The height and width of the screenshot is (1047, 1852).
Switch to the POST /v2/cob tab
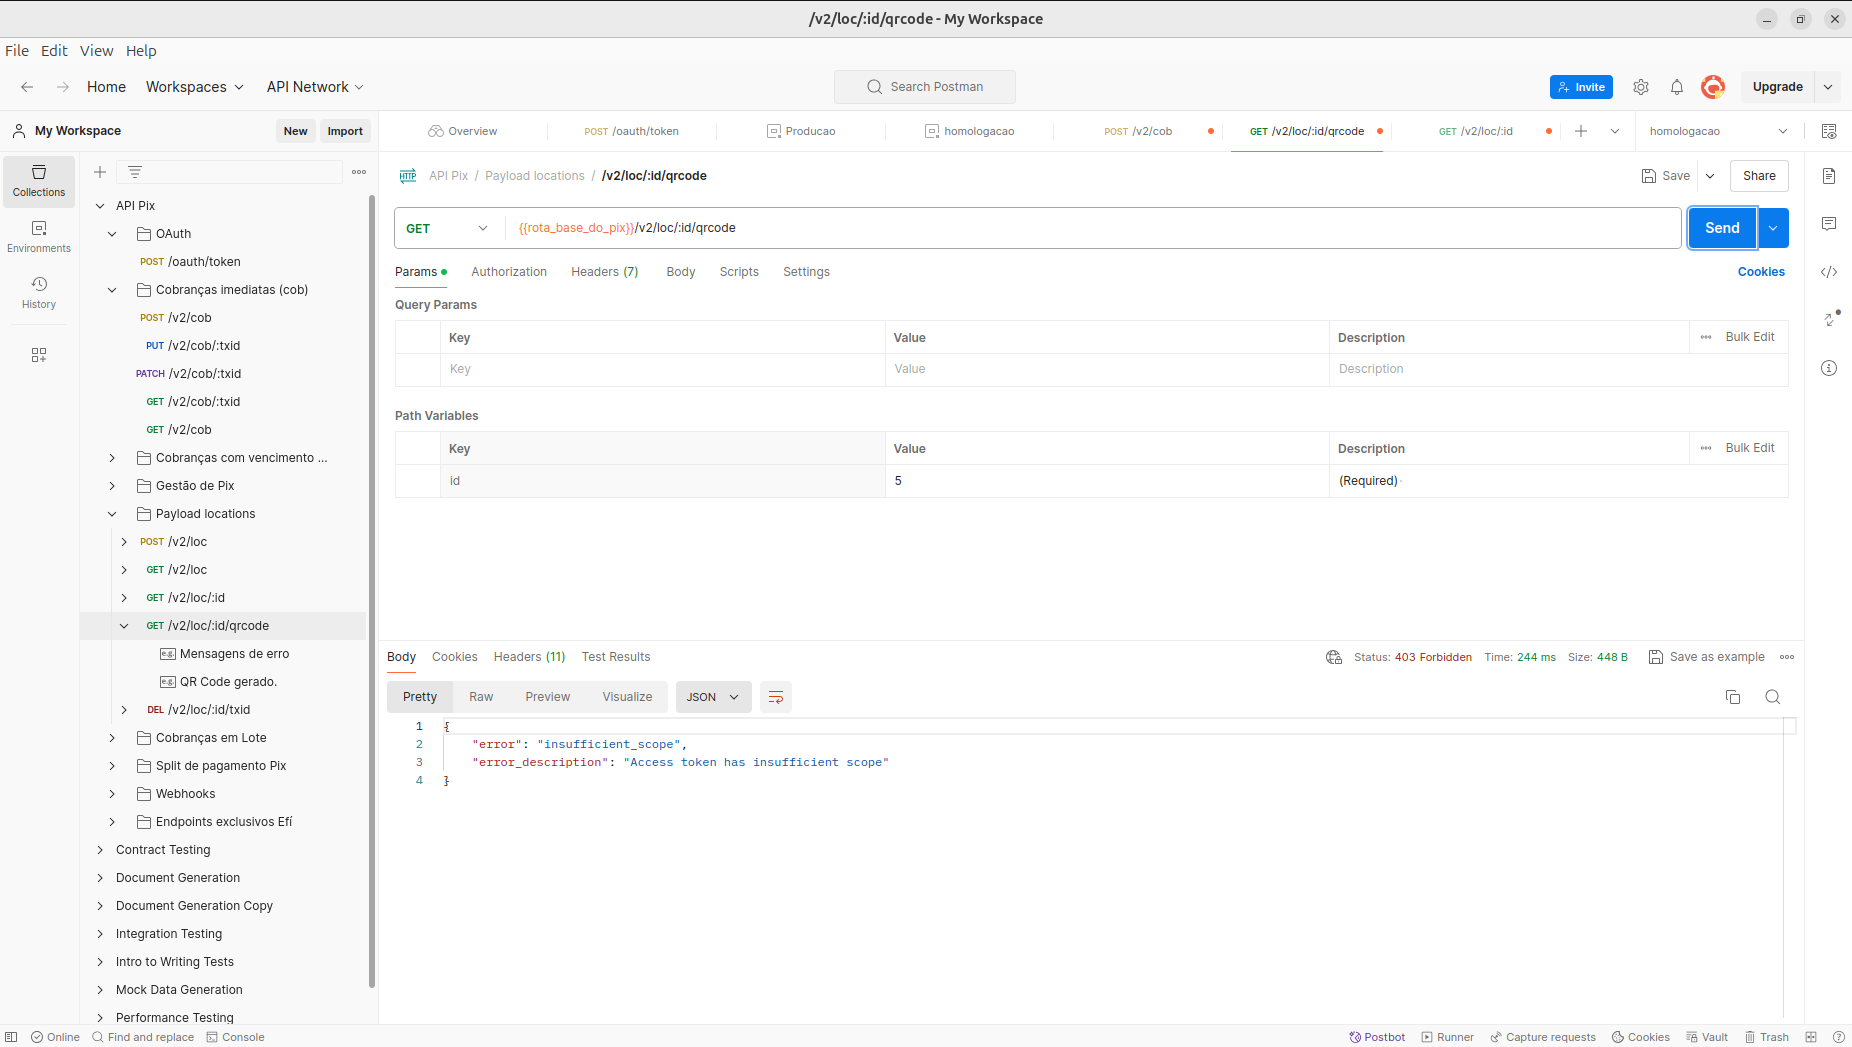(1138, 131)
